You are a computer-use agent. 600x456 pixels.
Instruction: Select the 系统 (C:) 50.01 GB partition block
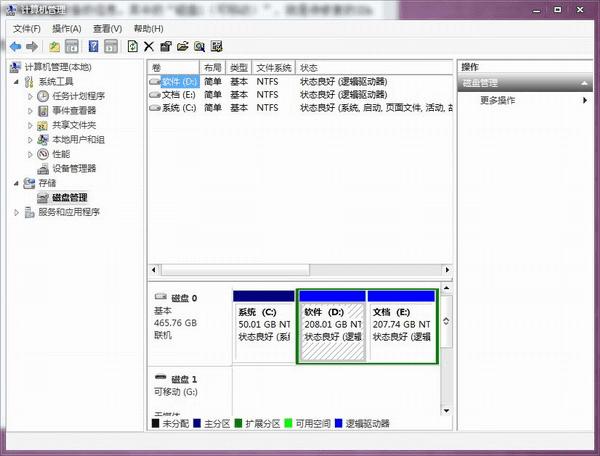264,326
